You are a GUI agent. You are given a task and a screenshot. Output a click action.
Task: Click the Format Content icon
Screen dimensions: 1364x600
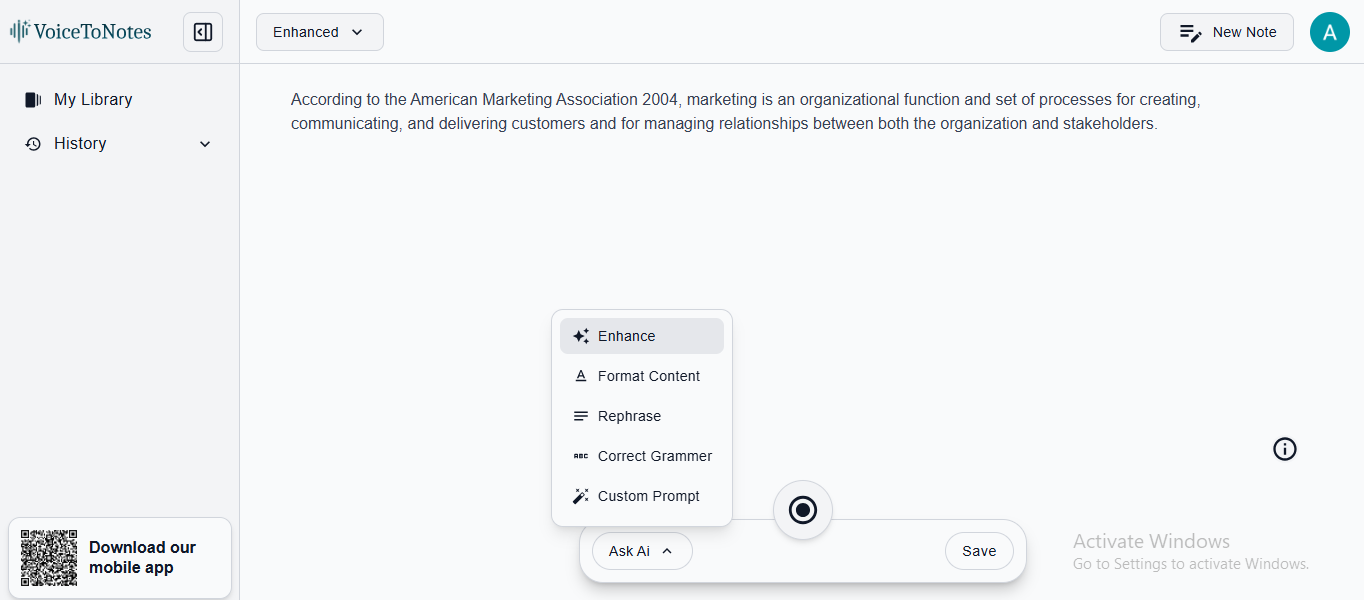click(581, 376)
